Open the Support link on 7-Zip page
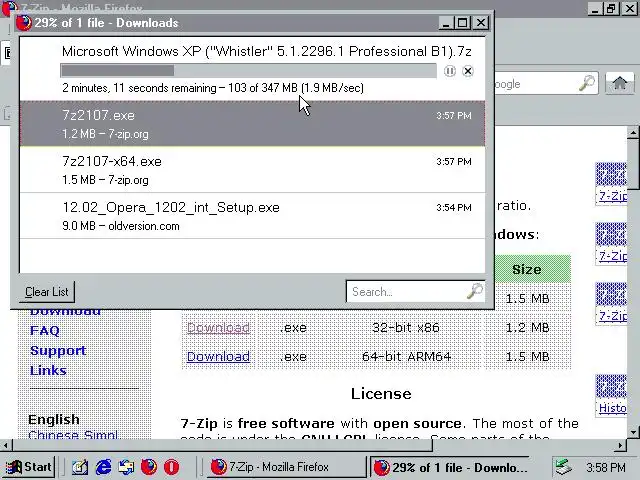Screen dimensions: 640x480 tap(58, 351)
